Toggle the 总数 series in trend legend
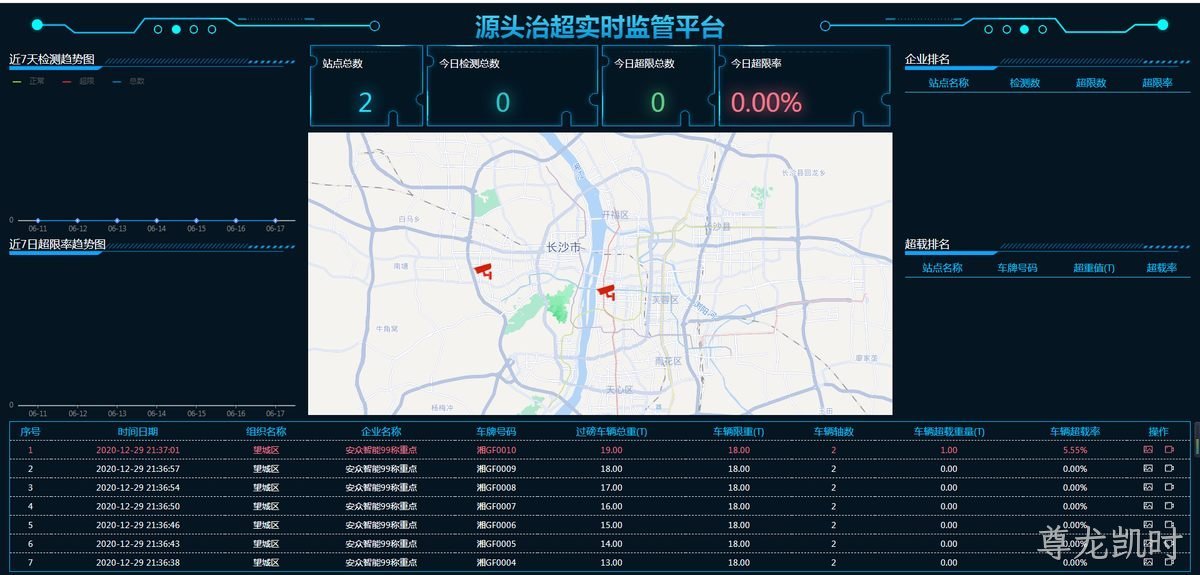 (129, 81)
